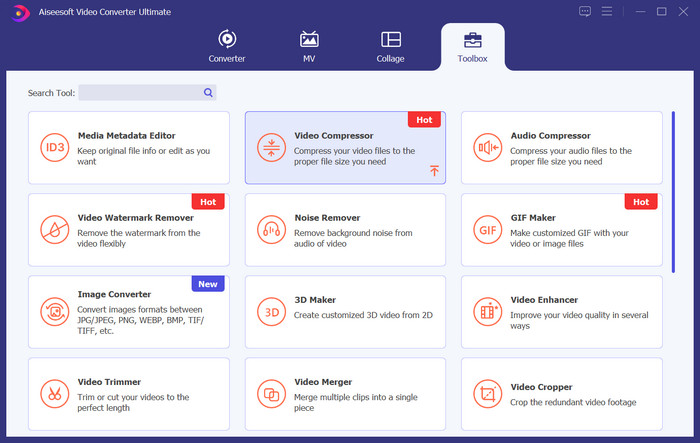Click the Video Cropper icon
The image size is (700, 443).
coord(488,394)
